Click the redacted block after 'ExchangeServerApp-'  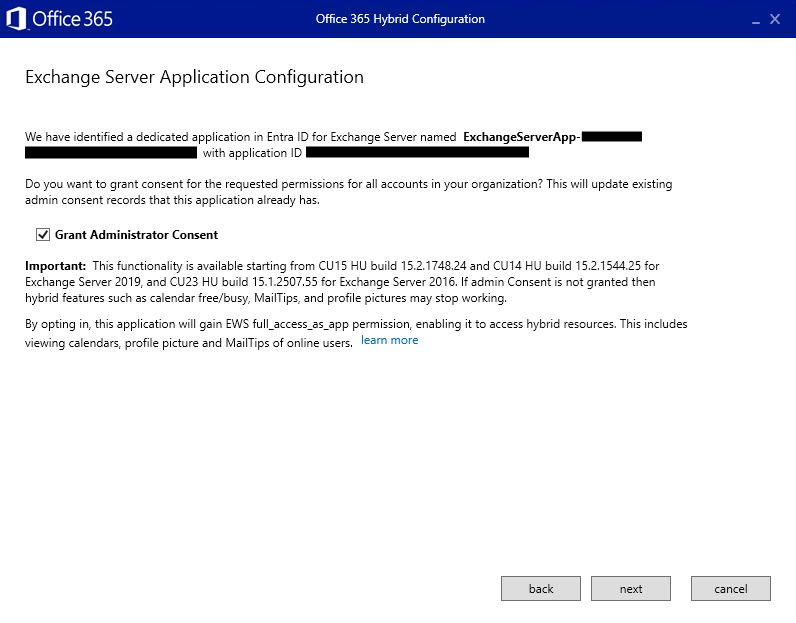pos(611,136)
